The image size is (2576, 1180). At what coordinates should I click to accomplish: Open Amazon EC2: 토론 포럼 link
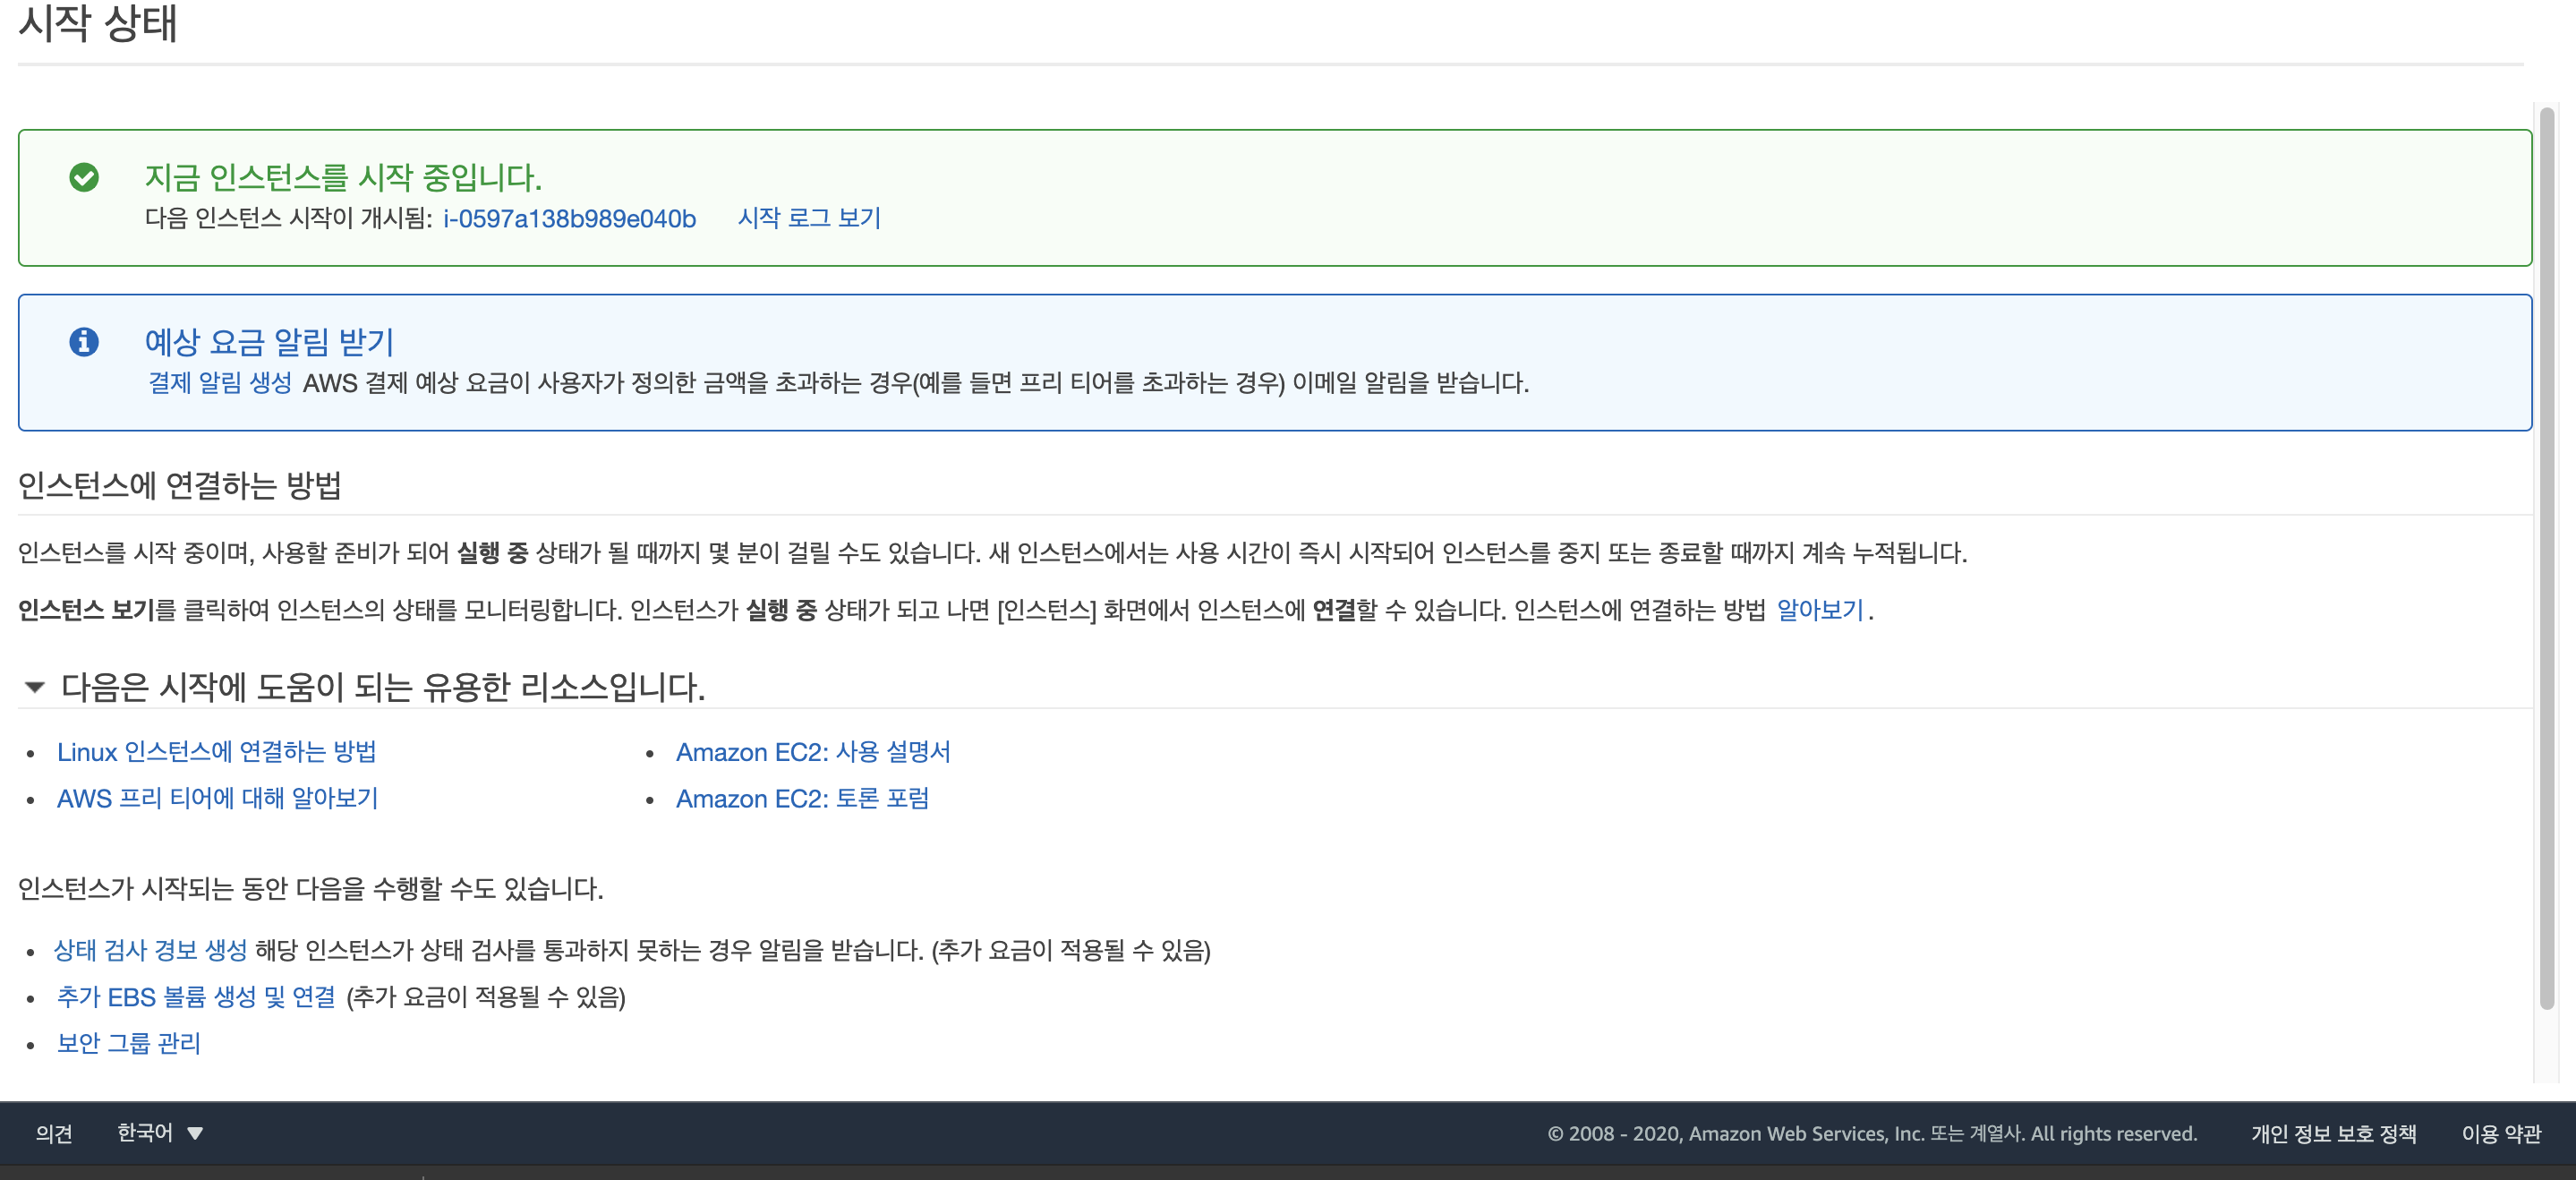tap(802, 799)
